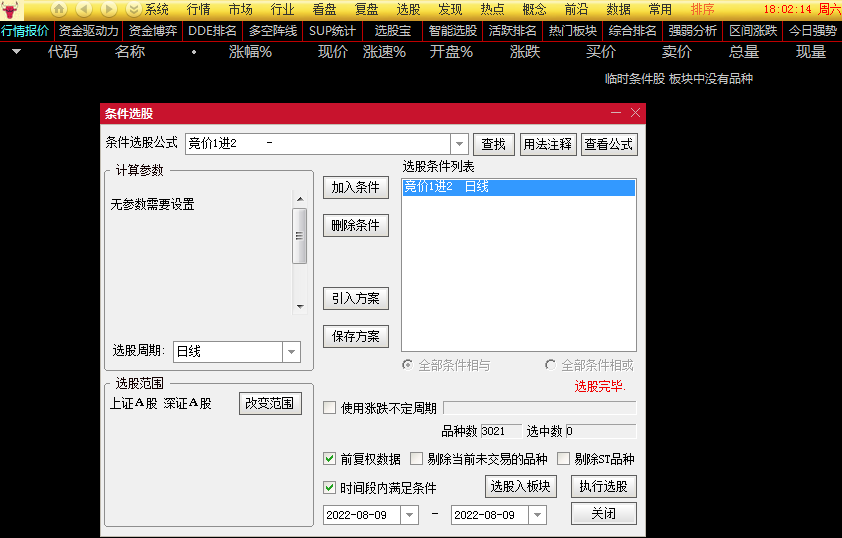Open the 系统 menu
Image resolution: width=842 pixels, height=538 pixels.
pyautogui.click(x=157, y=9)
